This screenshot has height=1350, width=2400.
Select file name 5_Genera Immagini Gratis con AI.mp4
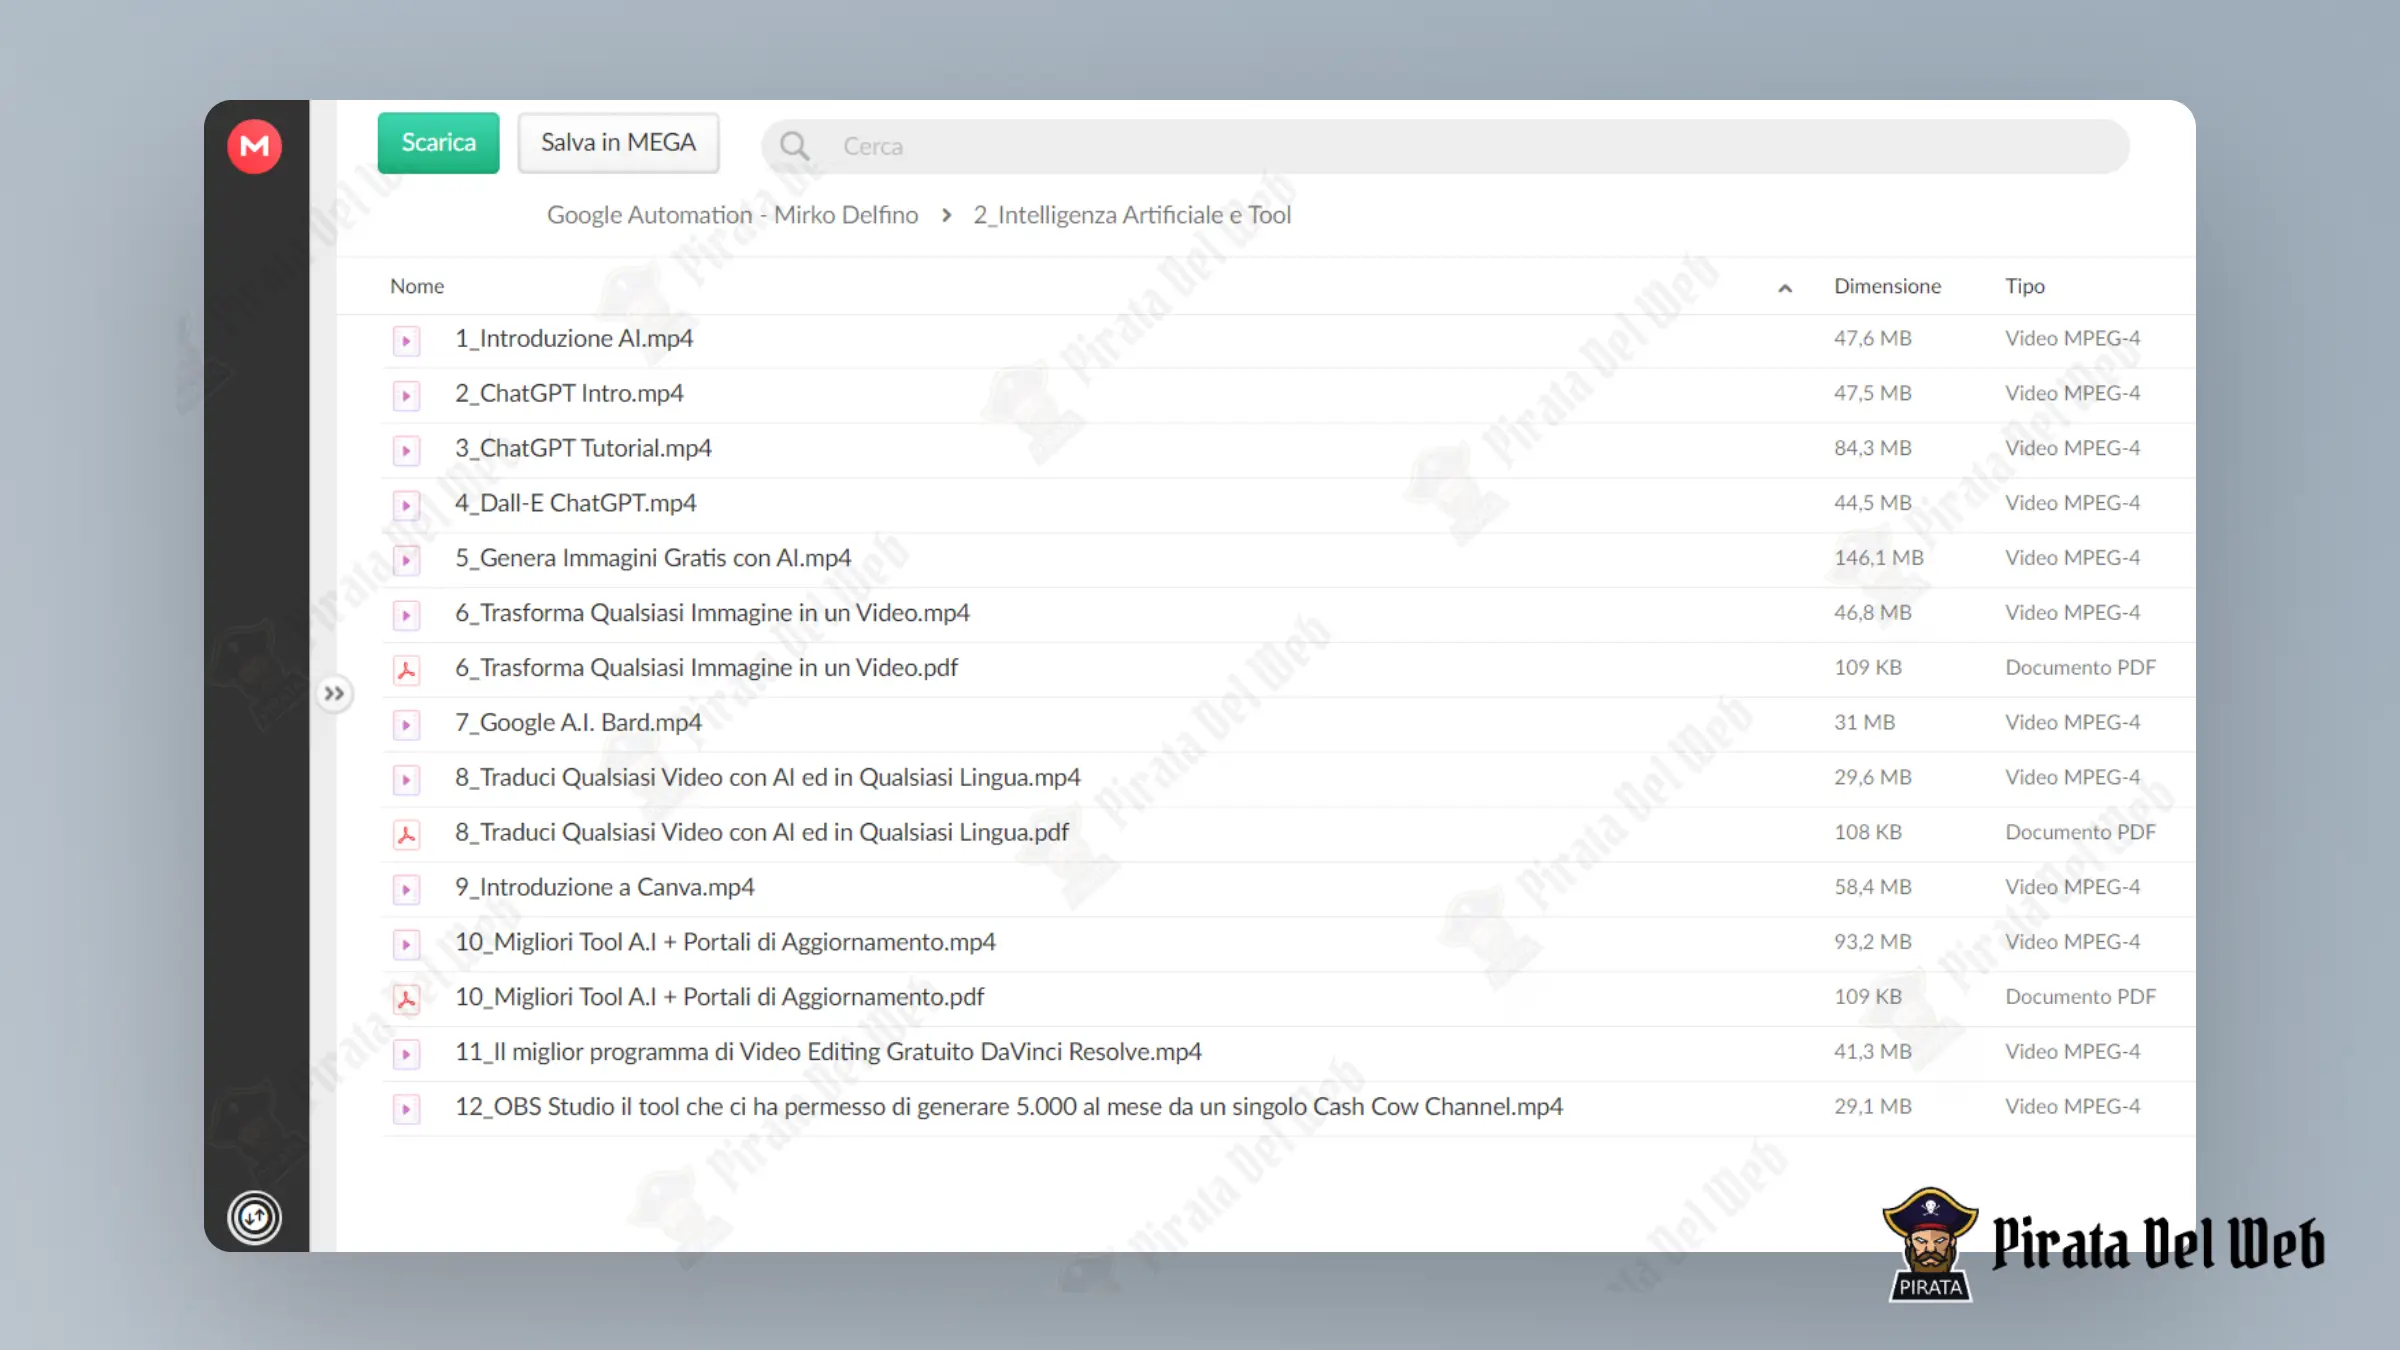pyautogui.click(x=653, y=558)
